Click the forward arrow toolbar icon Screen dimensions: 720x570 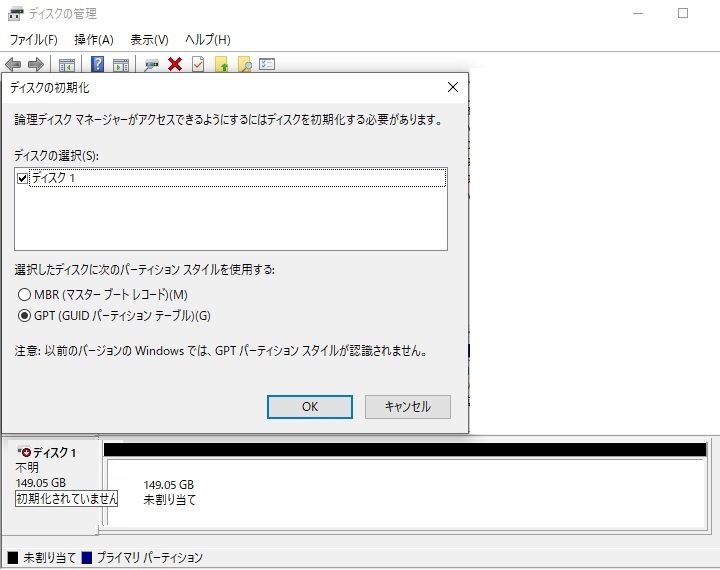(x=36, y=64)
